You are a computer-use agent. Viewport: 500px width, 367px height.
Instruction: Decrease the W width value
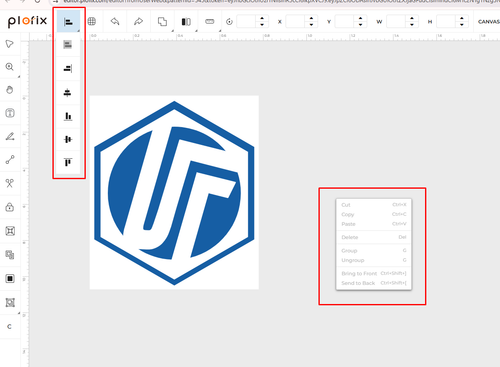(412, 25)
